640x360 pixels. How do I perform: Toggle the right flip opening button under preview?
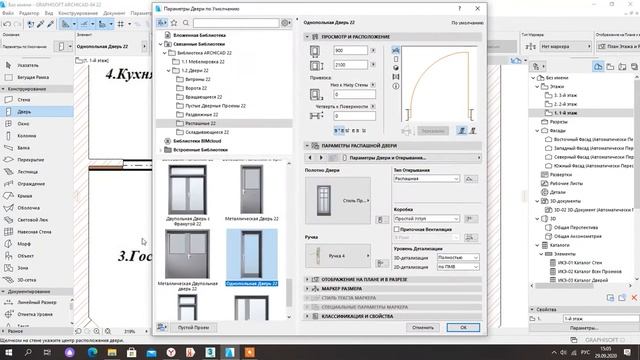click(473, 131)
